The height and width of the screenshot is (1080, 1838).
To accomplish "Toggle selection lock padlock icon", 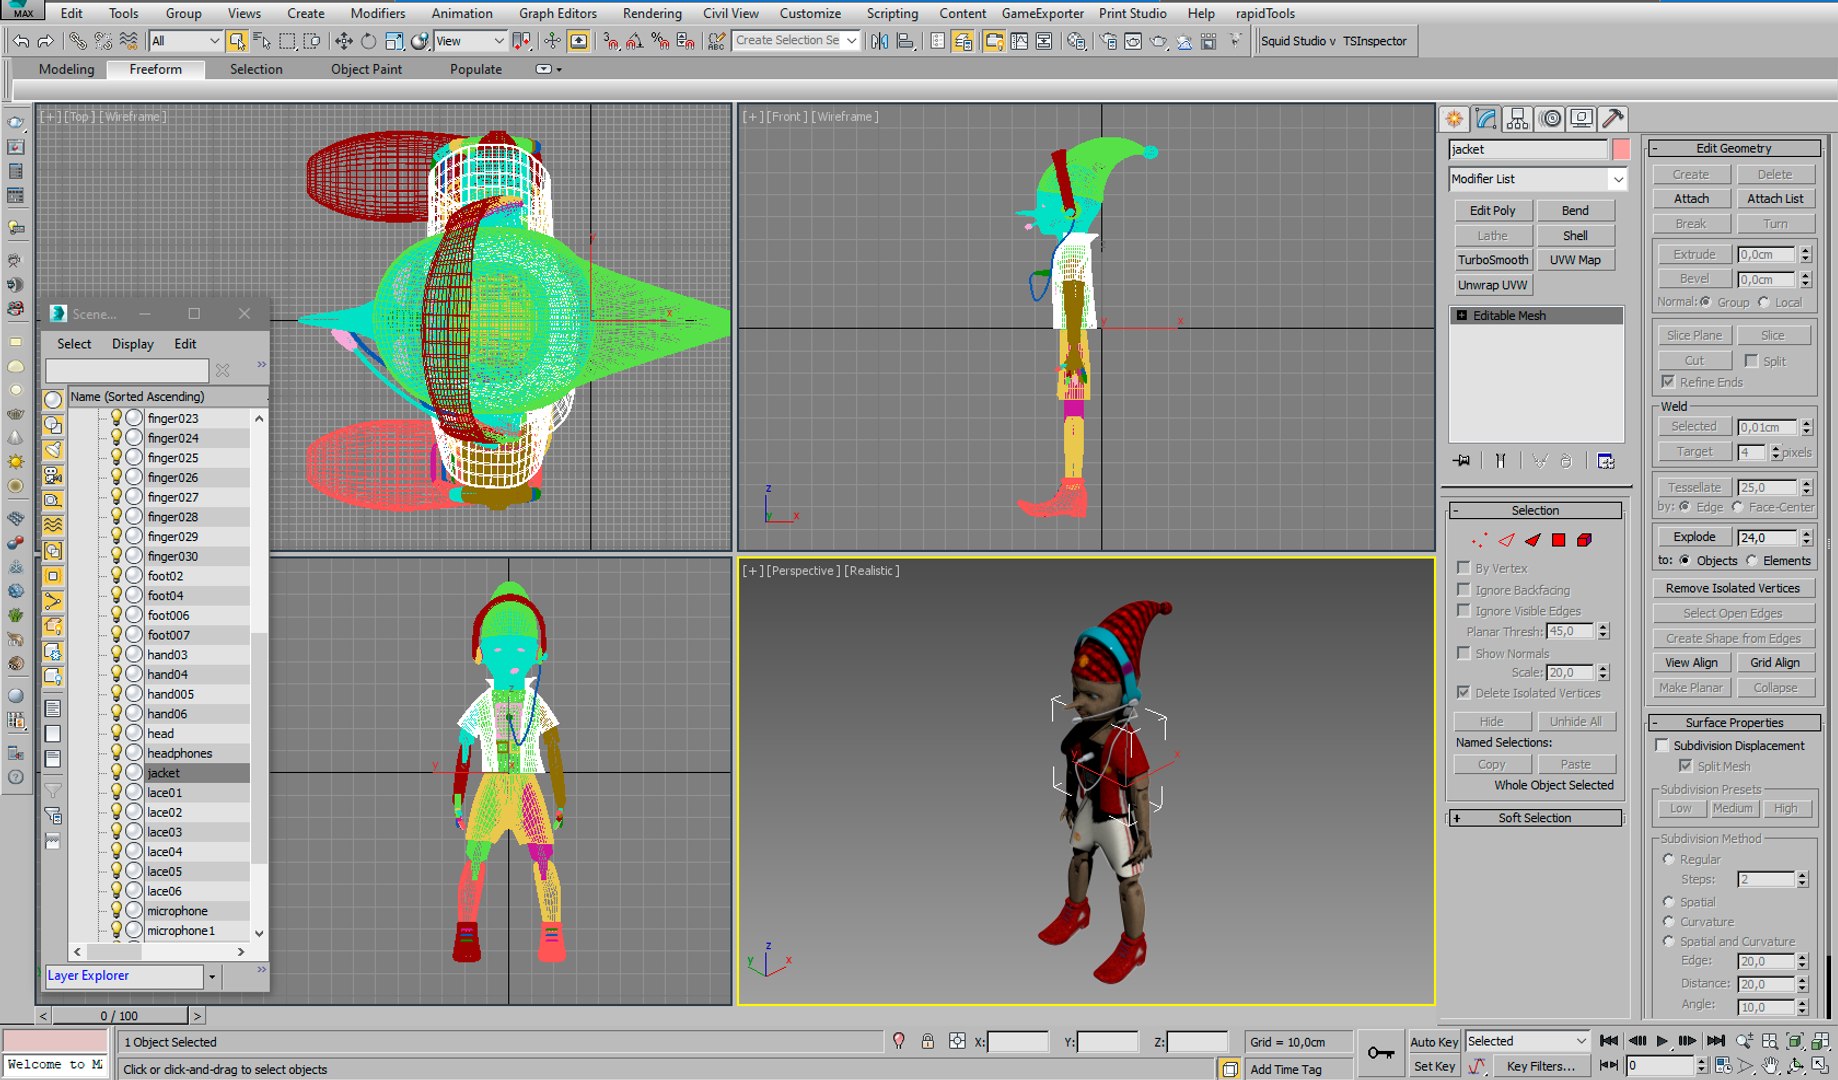I will 927,1041.
